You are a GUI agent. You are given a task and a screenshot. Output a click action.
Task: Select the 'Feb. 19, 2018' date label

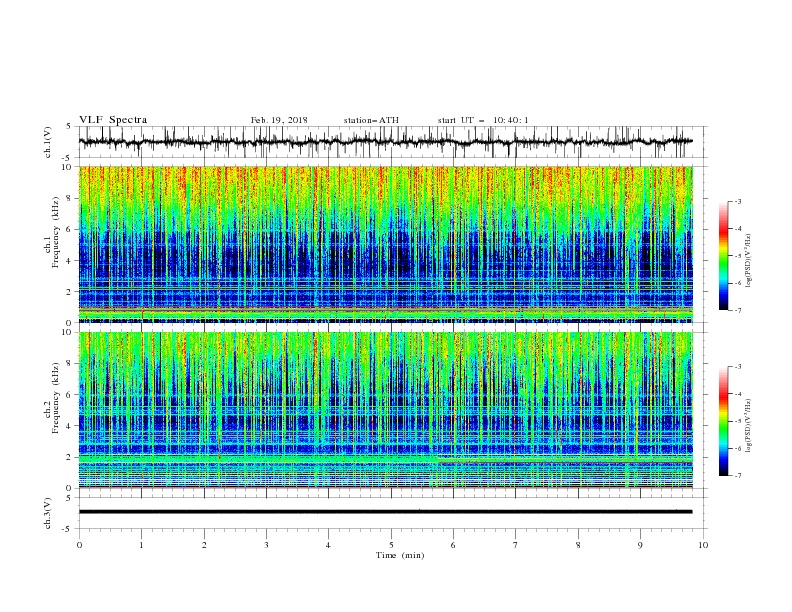(x=279, y=120)
